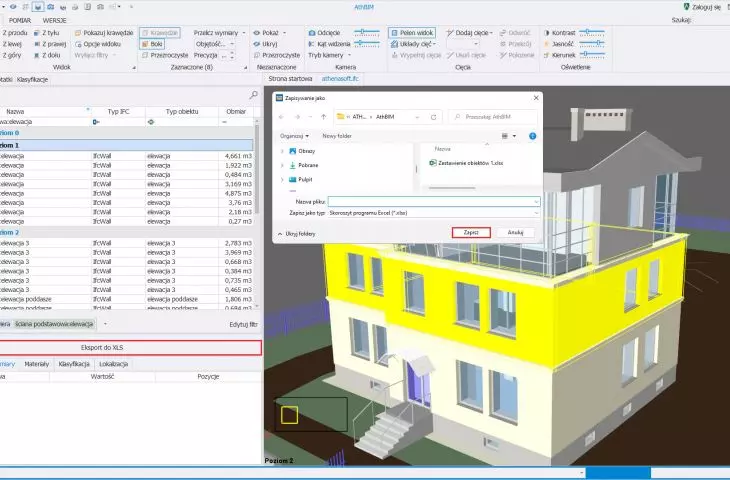Screen dimensions: 730x480
Task: Click 'Nowy folder' in the save dialog
Action: [x=337, y=136]
